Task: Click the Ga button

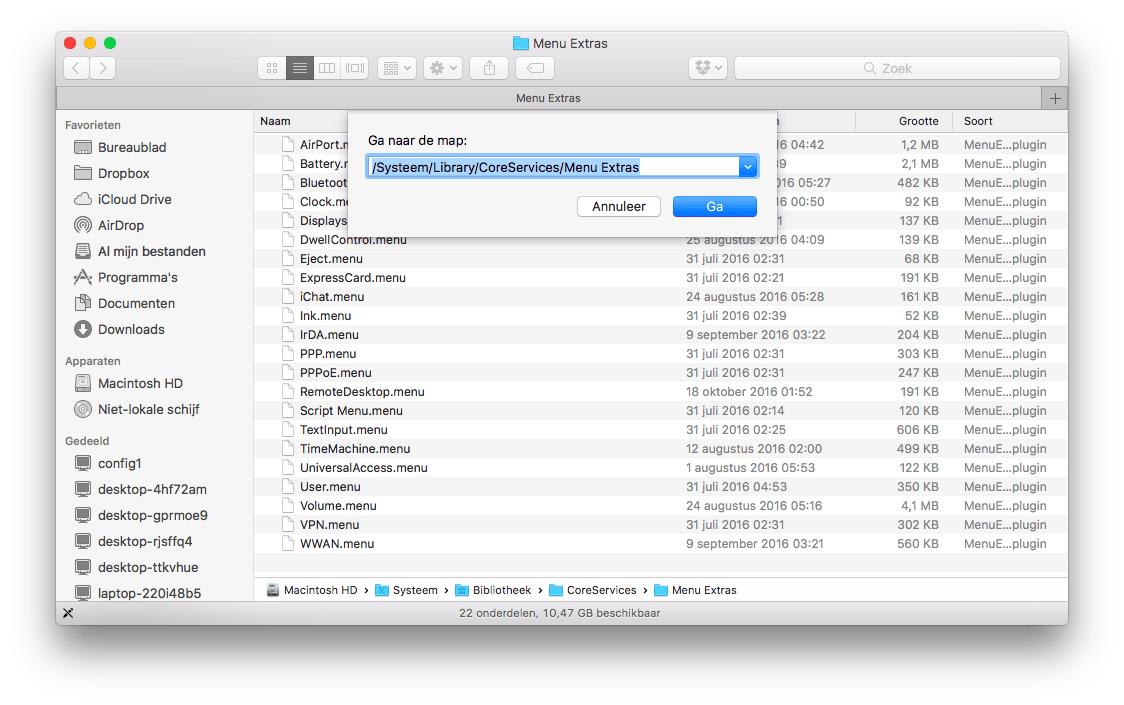Action: coord(715,207)
